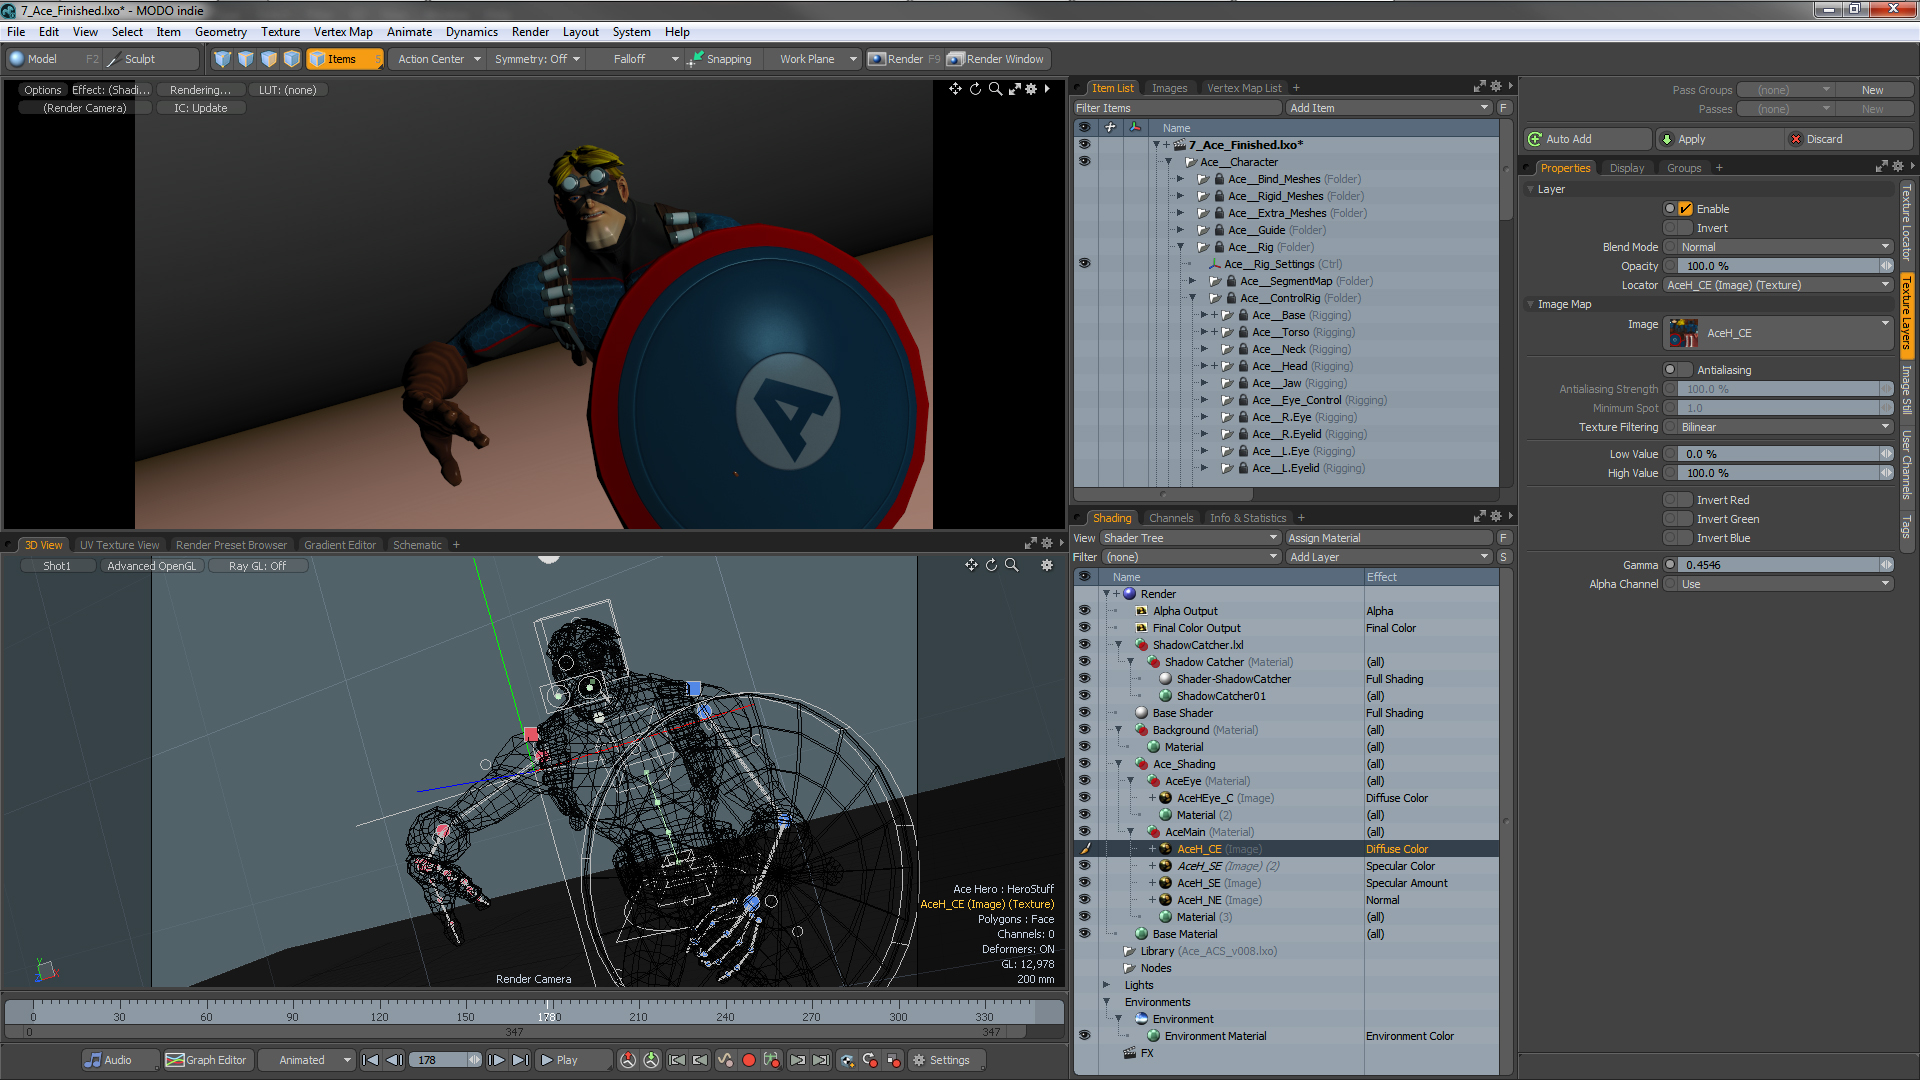The width and height of the screenshot is (1920, 1080).
Task: Open the Blend Mode dropdown set to Normal
Action: pyautogui.click(x=1778, y=246)
